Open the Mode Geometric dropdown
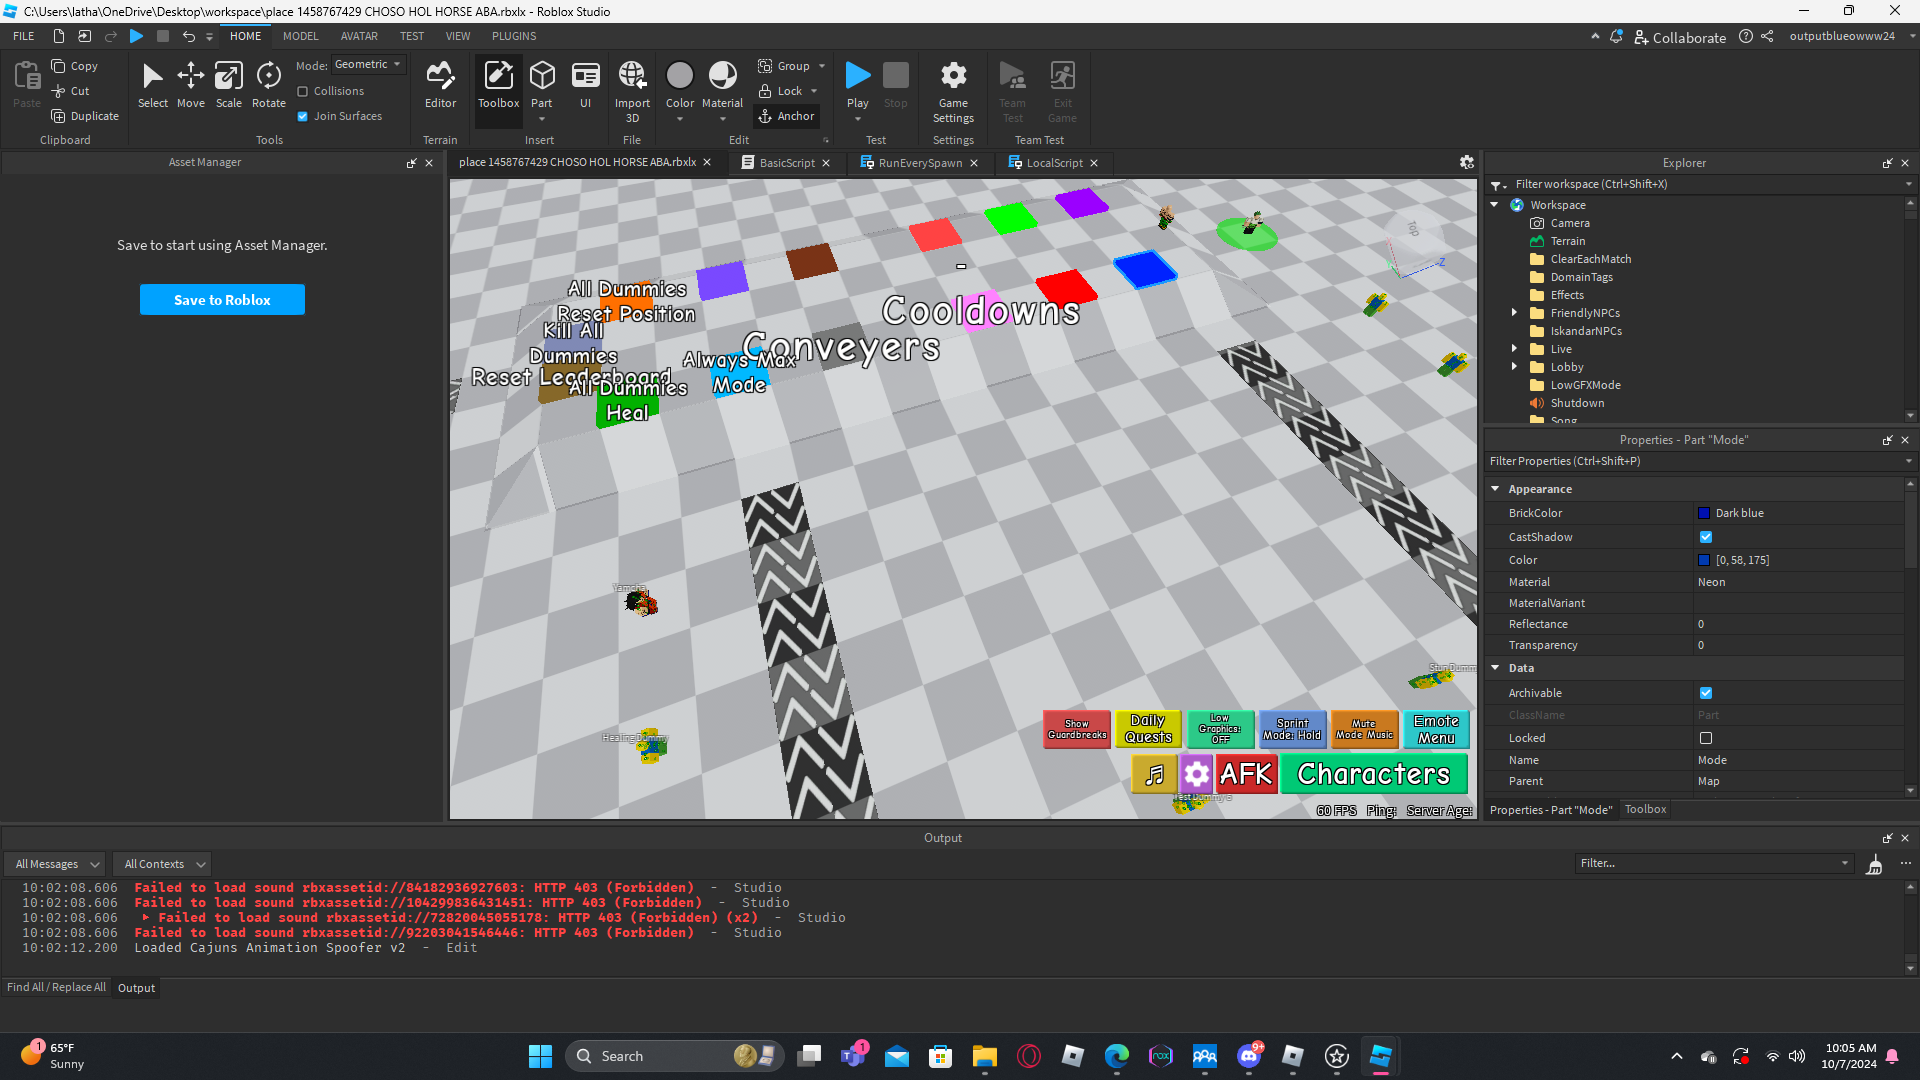Screen dimensions: 1920x1080 click(x=368, y=65)
